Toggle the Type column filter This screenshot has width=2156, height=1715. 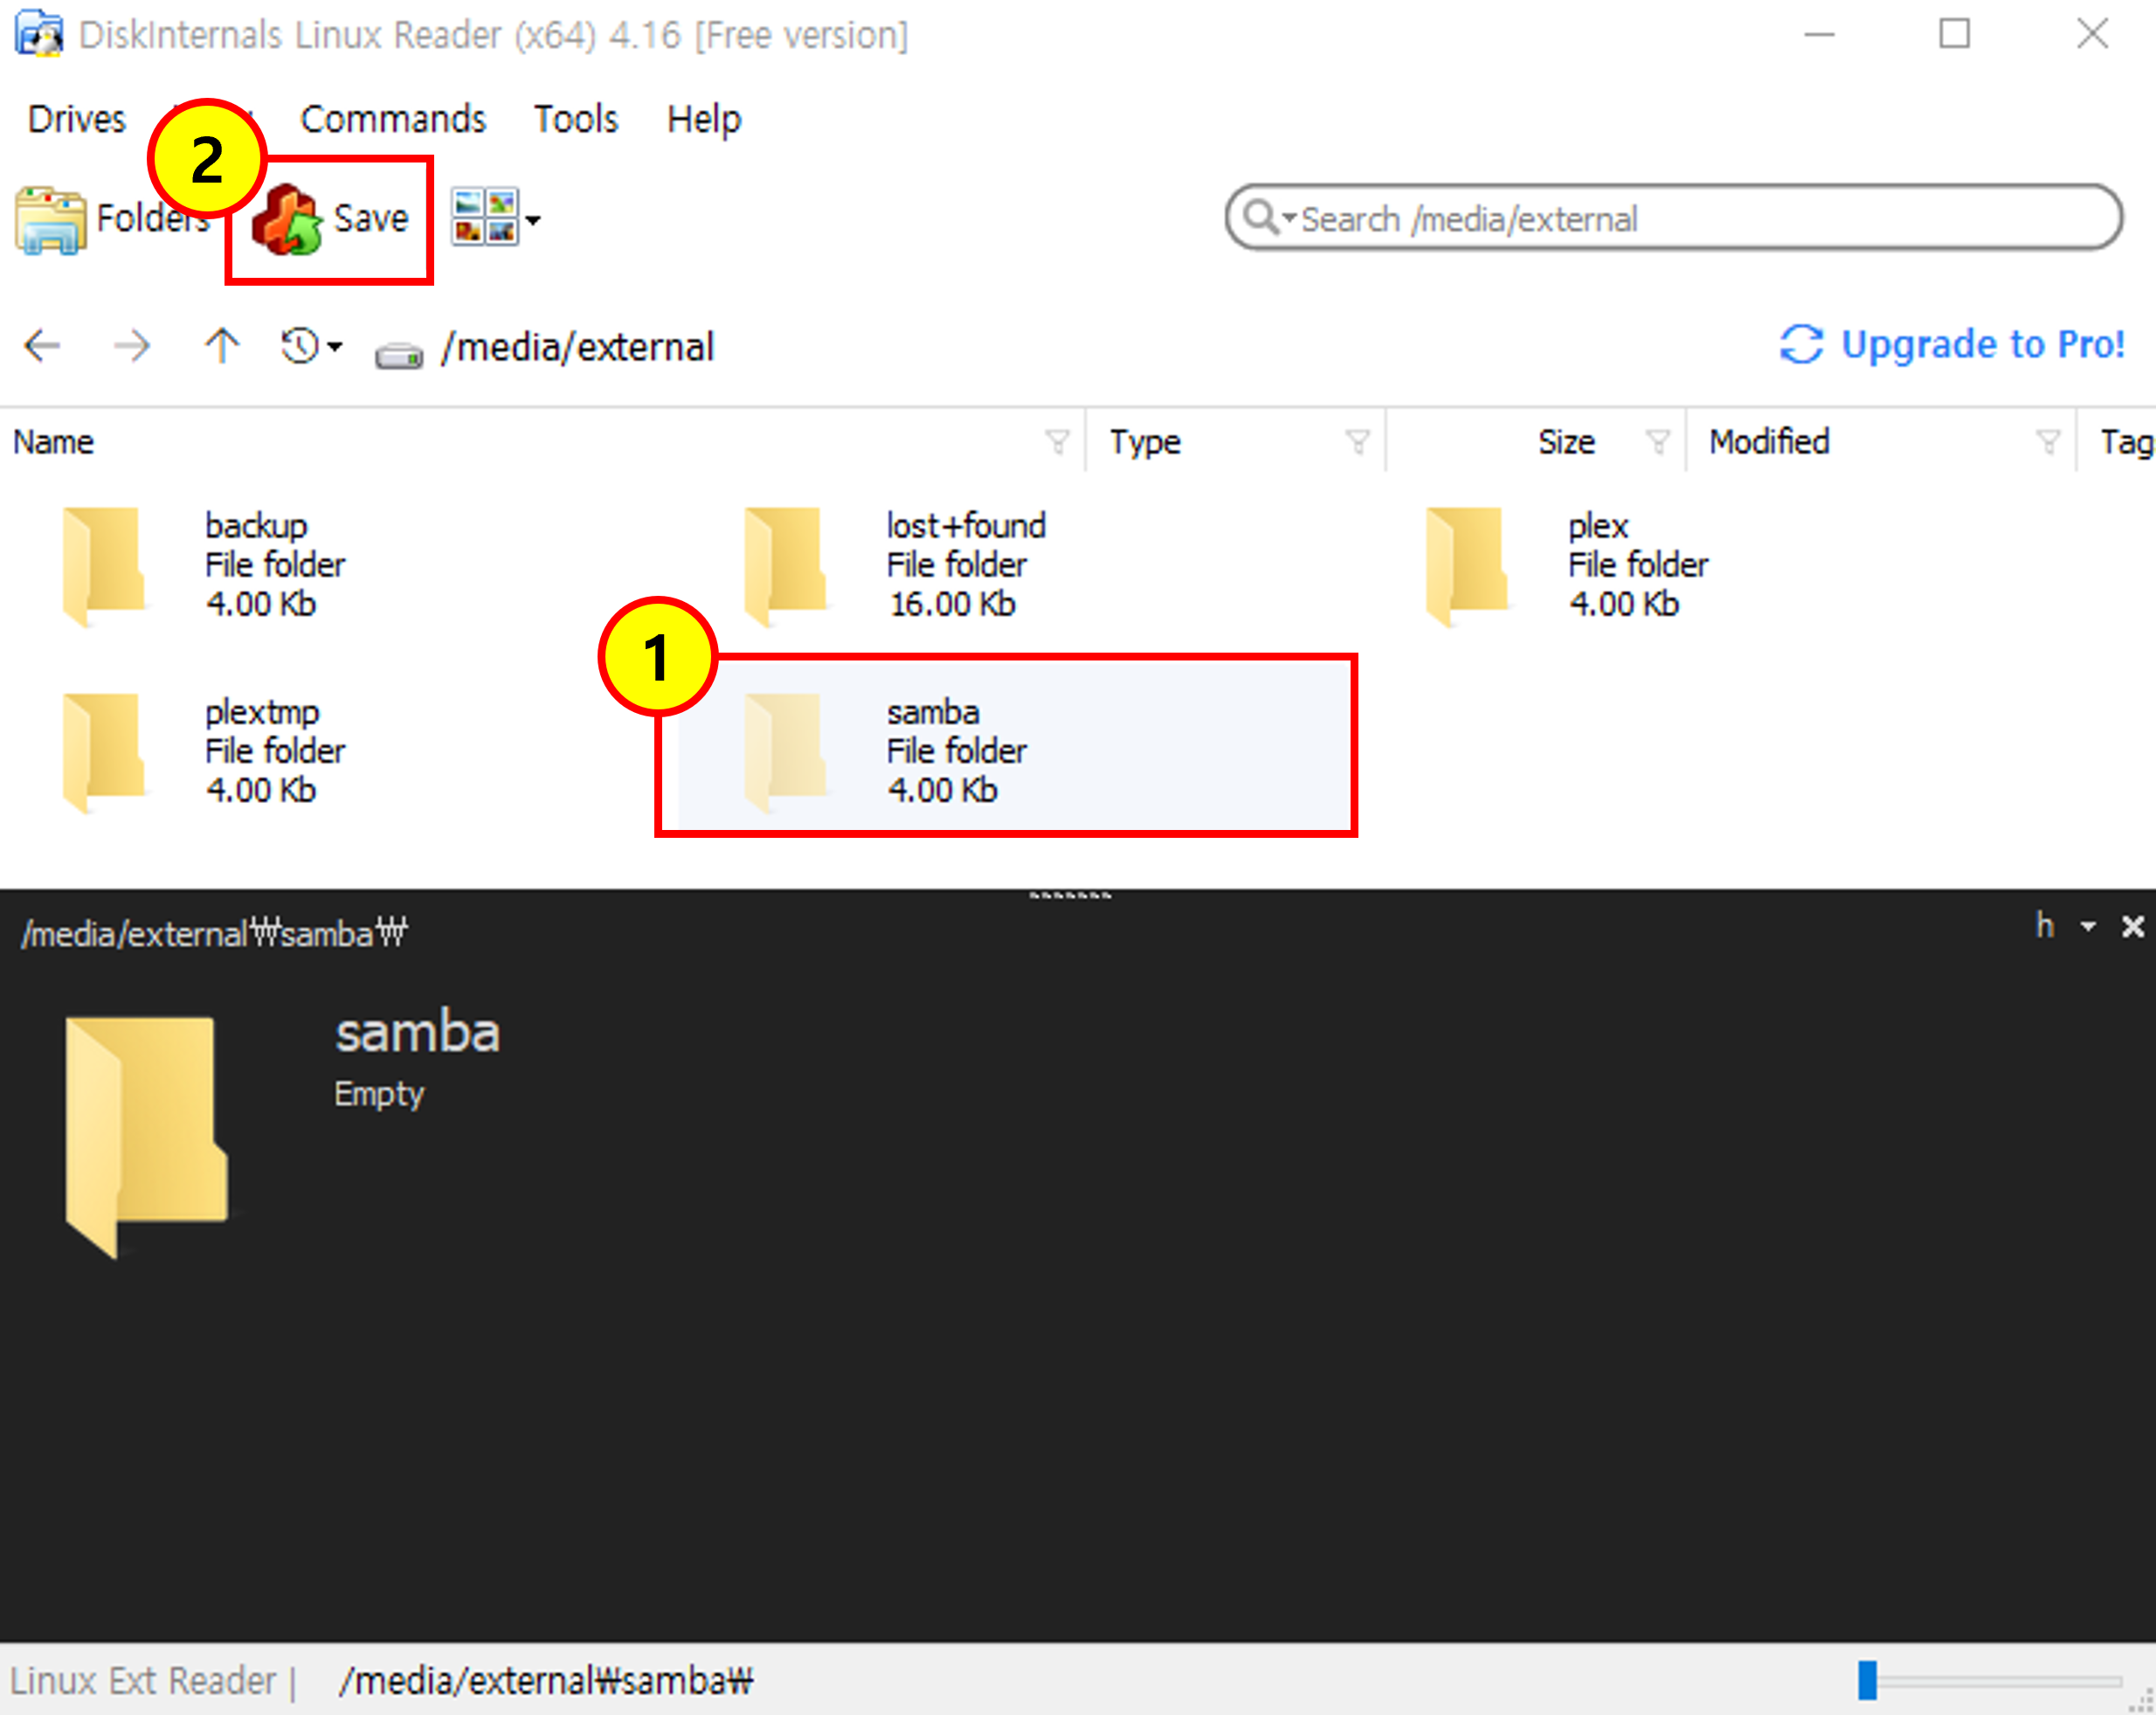1357,441
